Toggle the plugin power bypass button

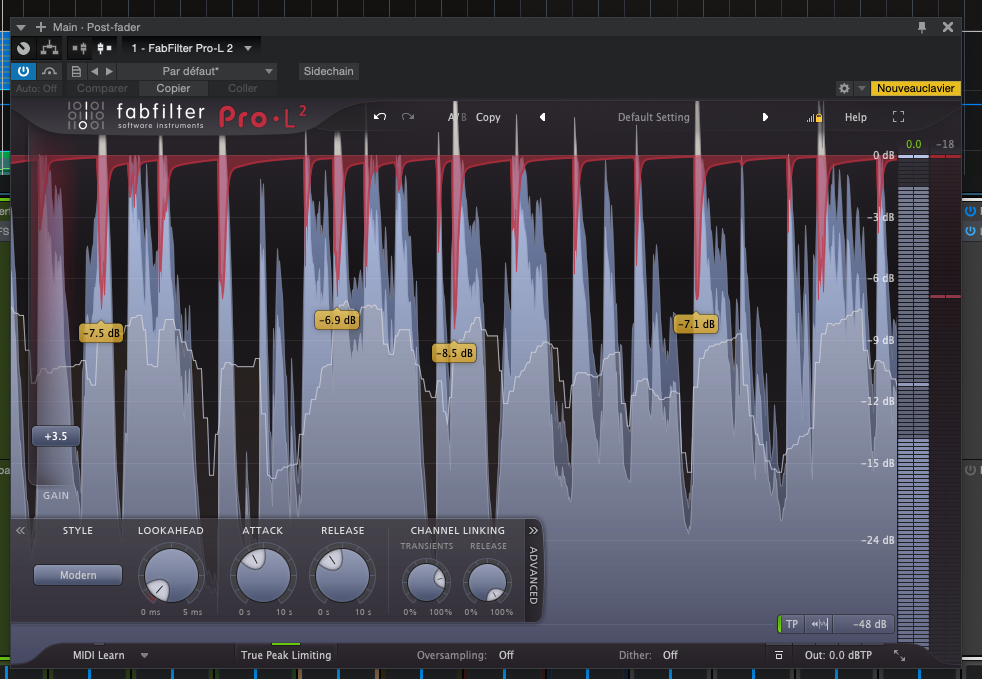tap(24, 71)
